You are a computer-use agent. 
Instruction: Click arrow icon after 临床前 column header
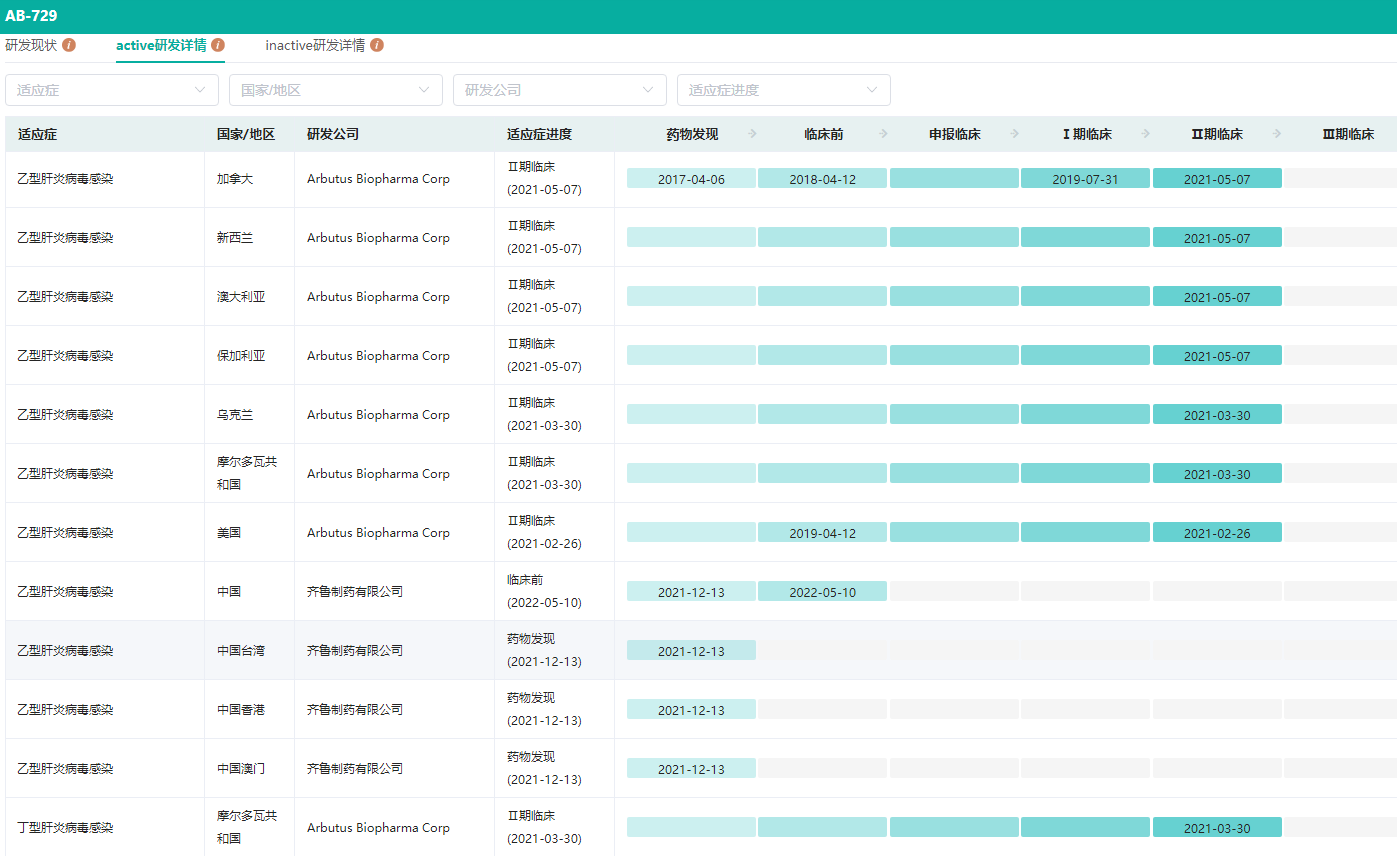tap(883, 134)
